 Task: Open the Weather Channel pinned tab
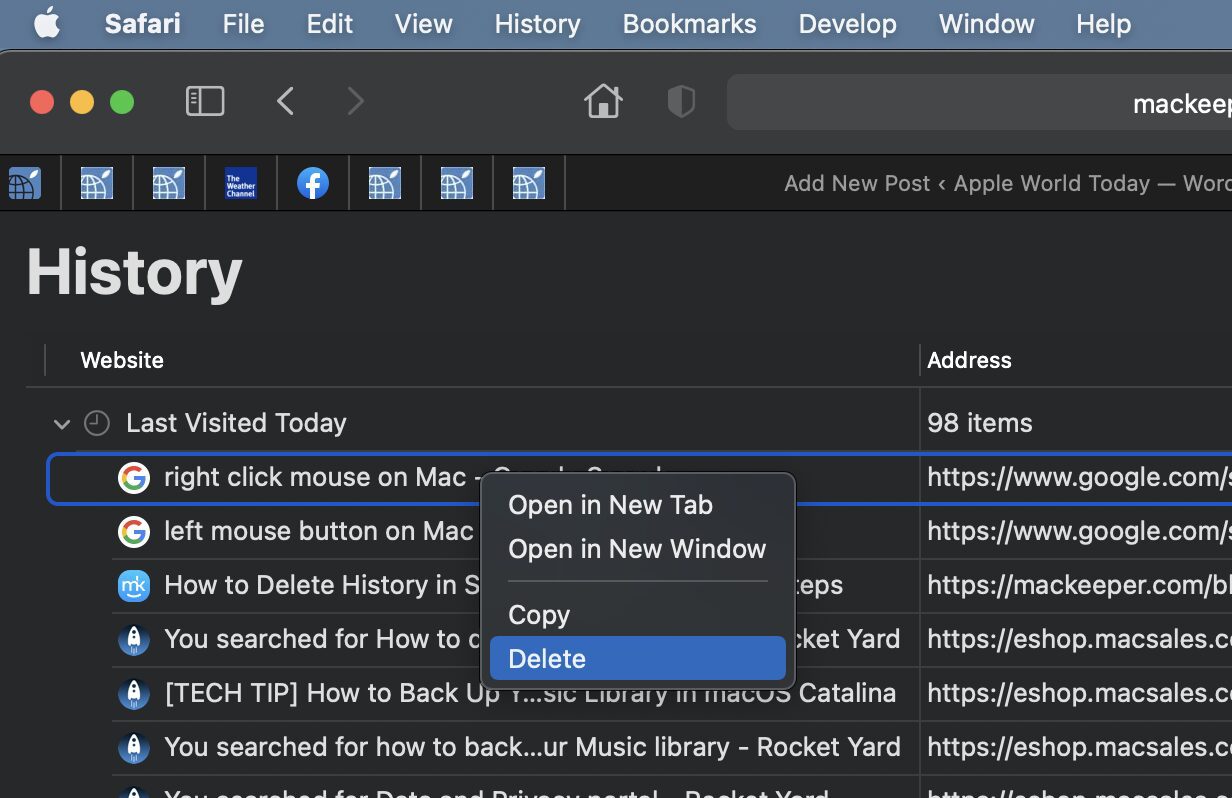point(240,183)
